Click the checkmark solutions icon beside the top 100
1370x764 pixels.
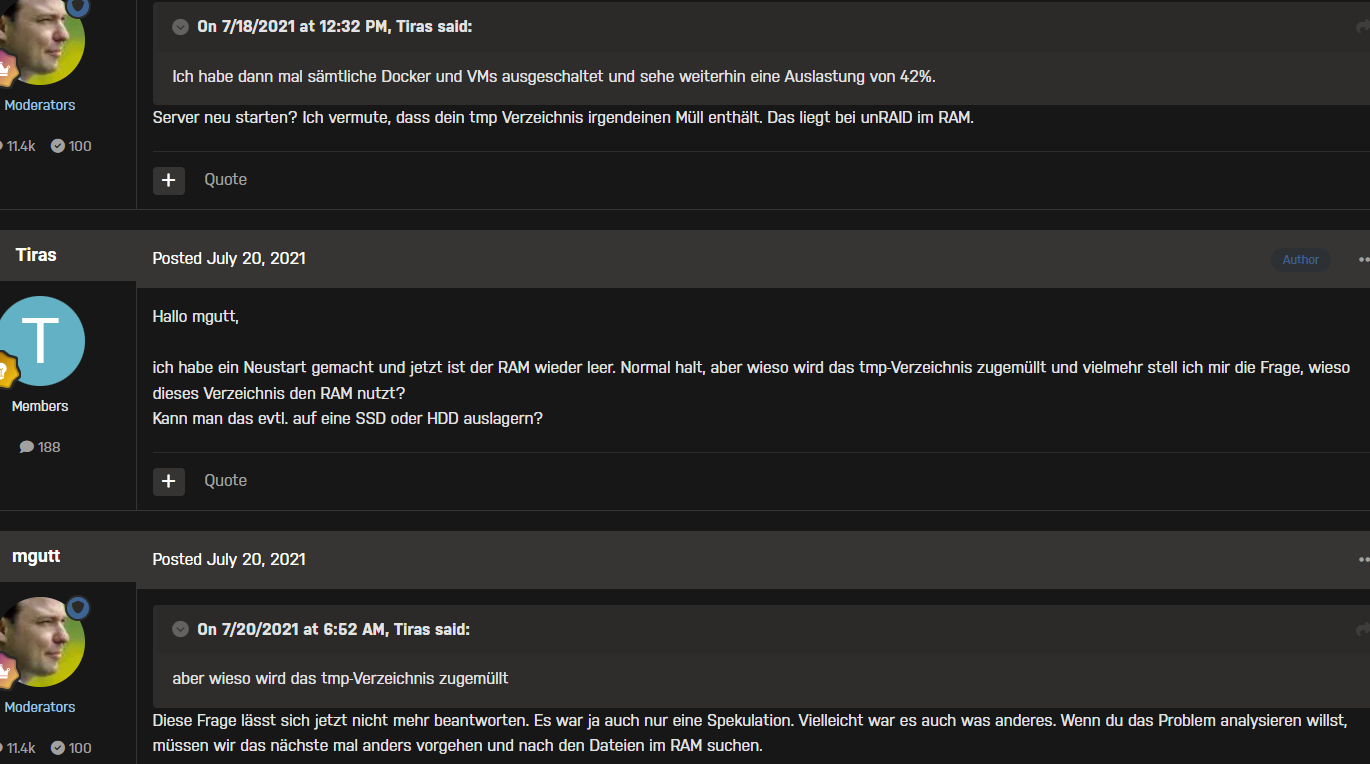58,146
